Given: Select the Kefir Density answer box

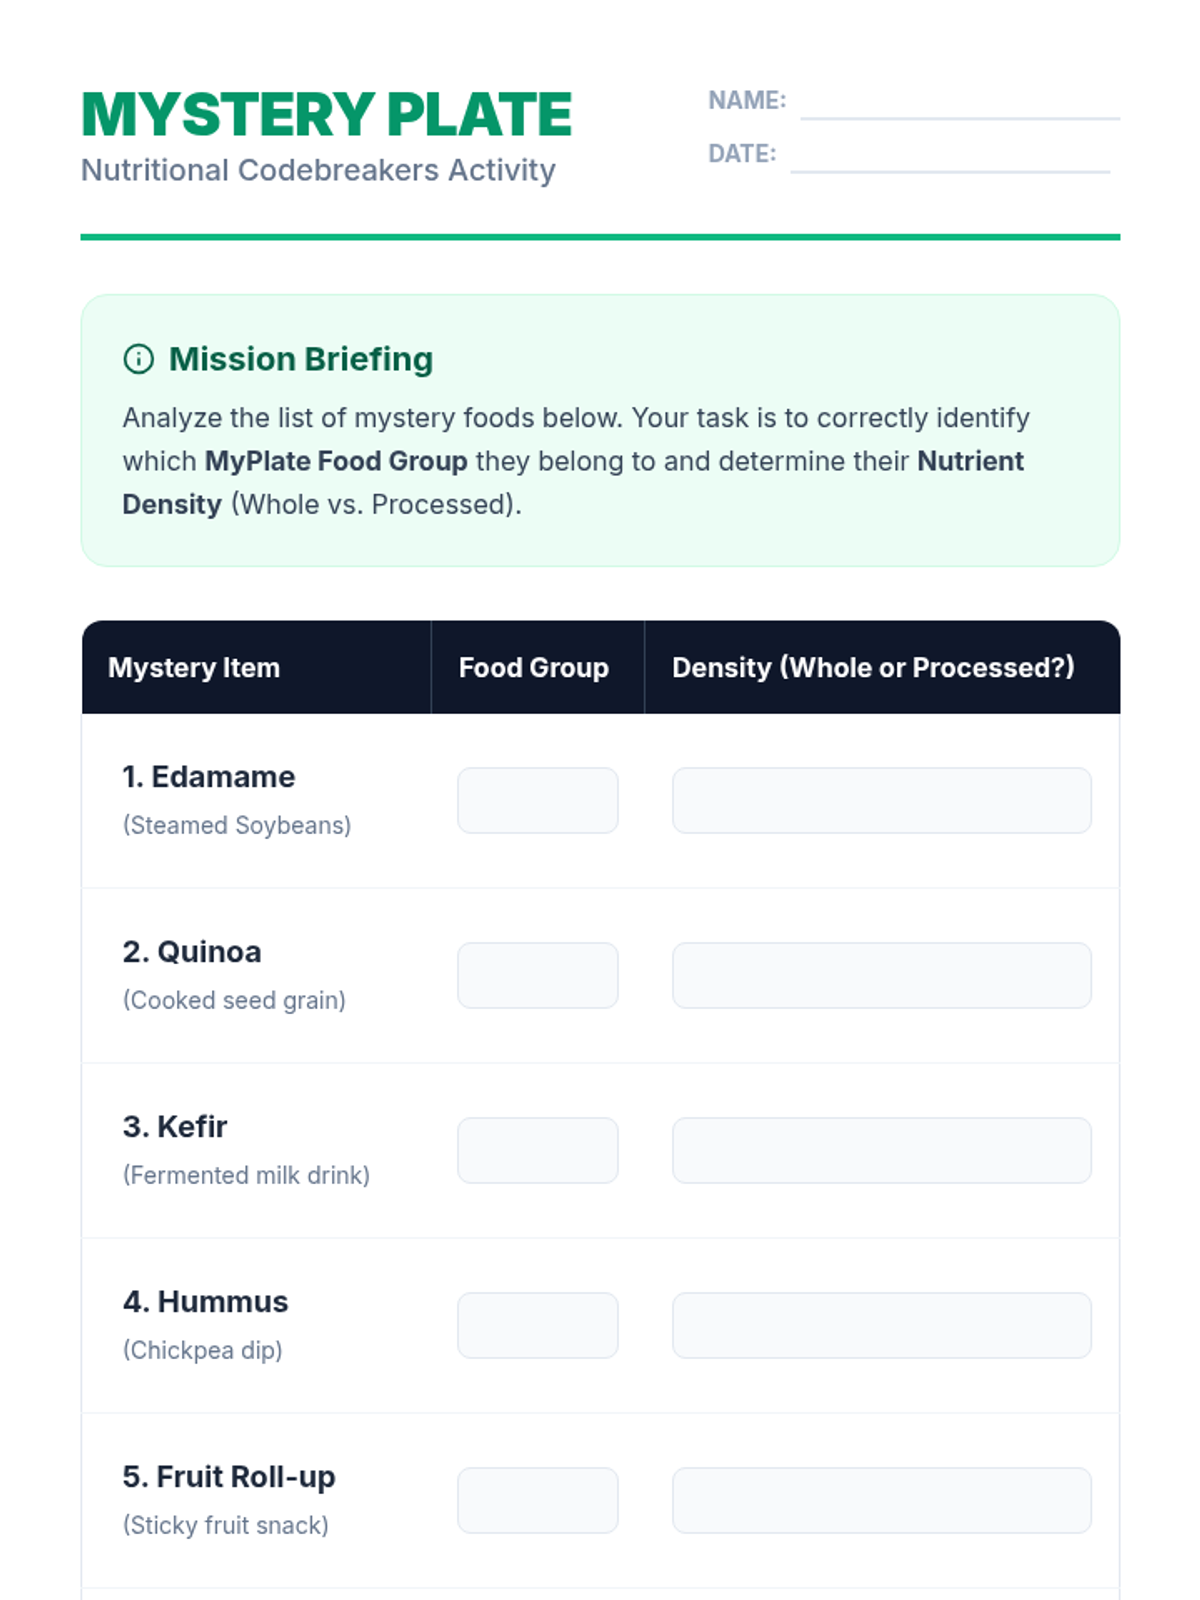Looking at the screenshot, I should click(882, 1150).
